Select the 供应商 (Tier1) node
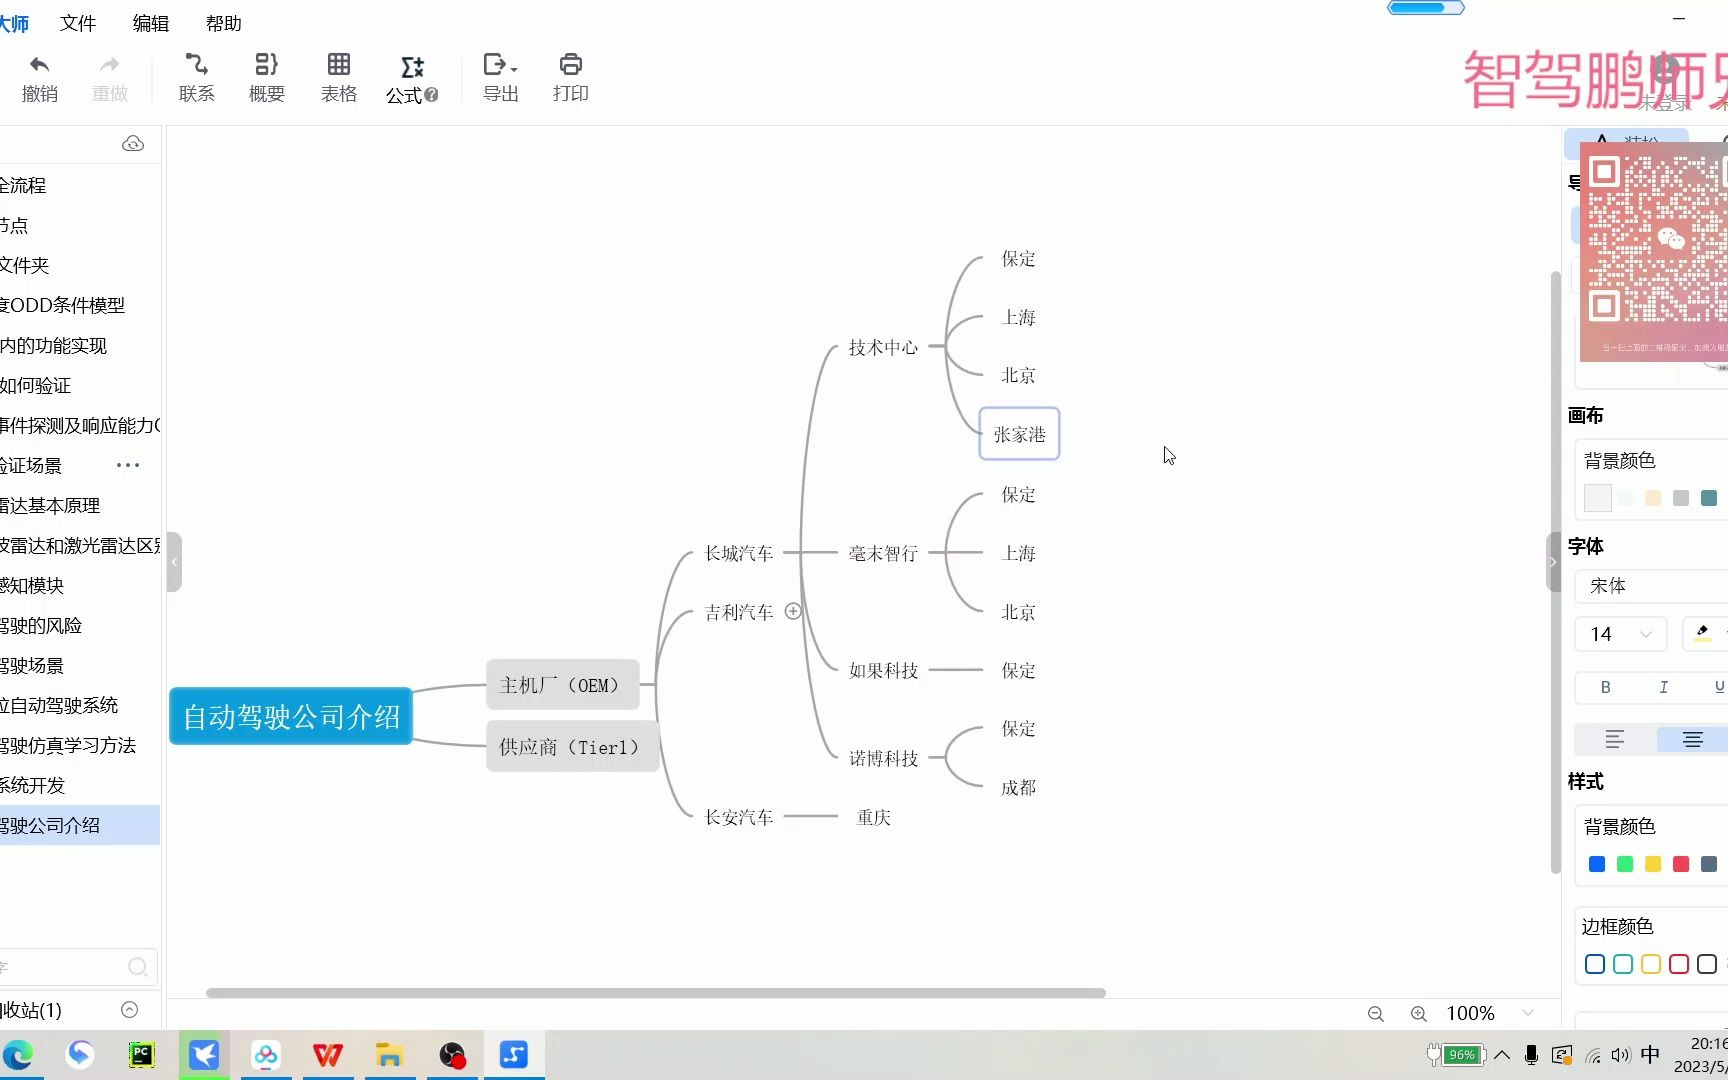This screenshot has width=1728, height=1080. (x=572, y=747)
